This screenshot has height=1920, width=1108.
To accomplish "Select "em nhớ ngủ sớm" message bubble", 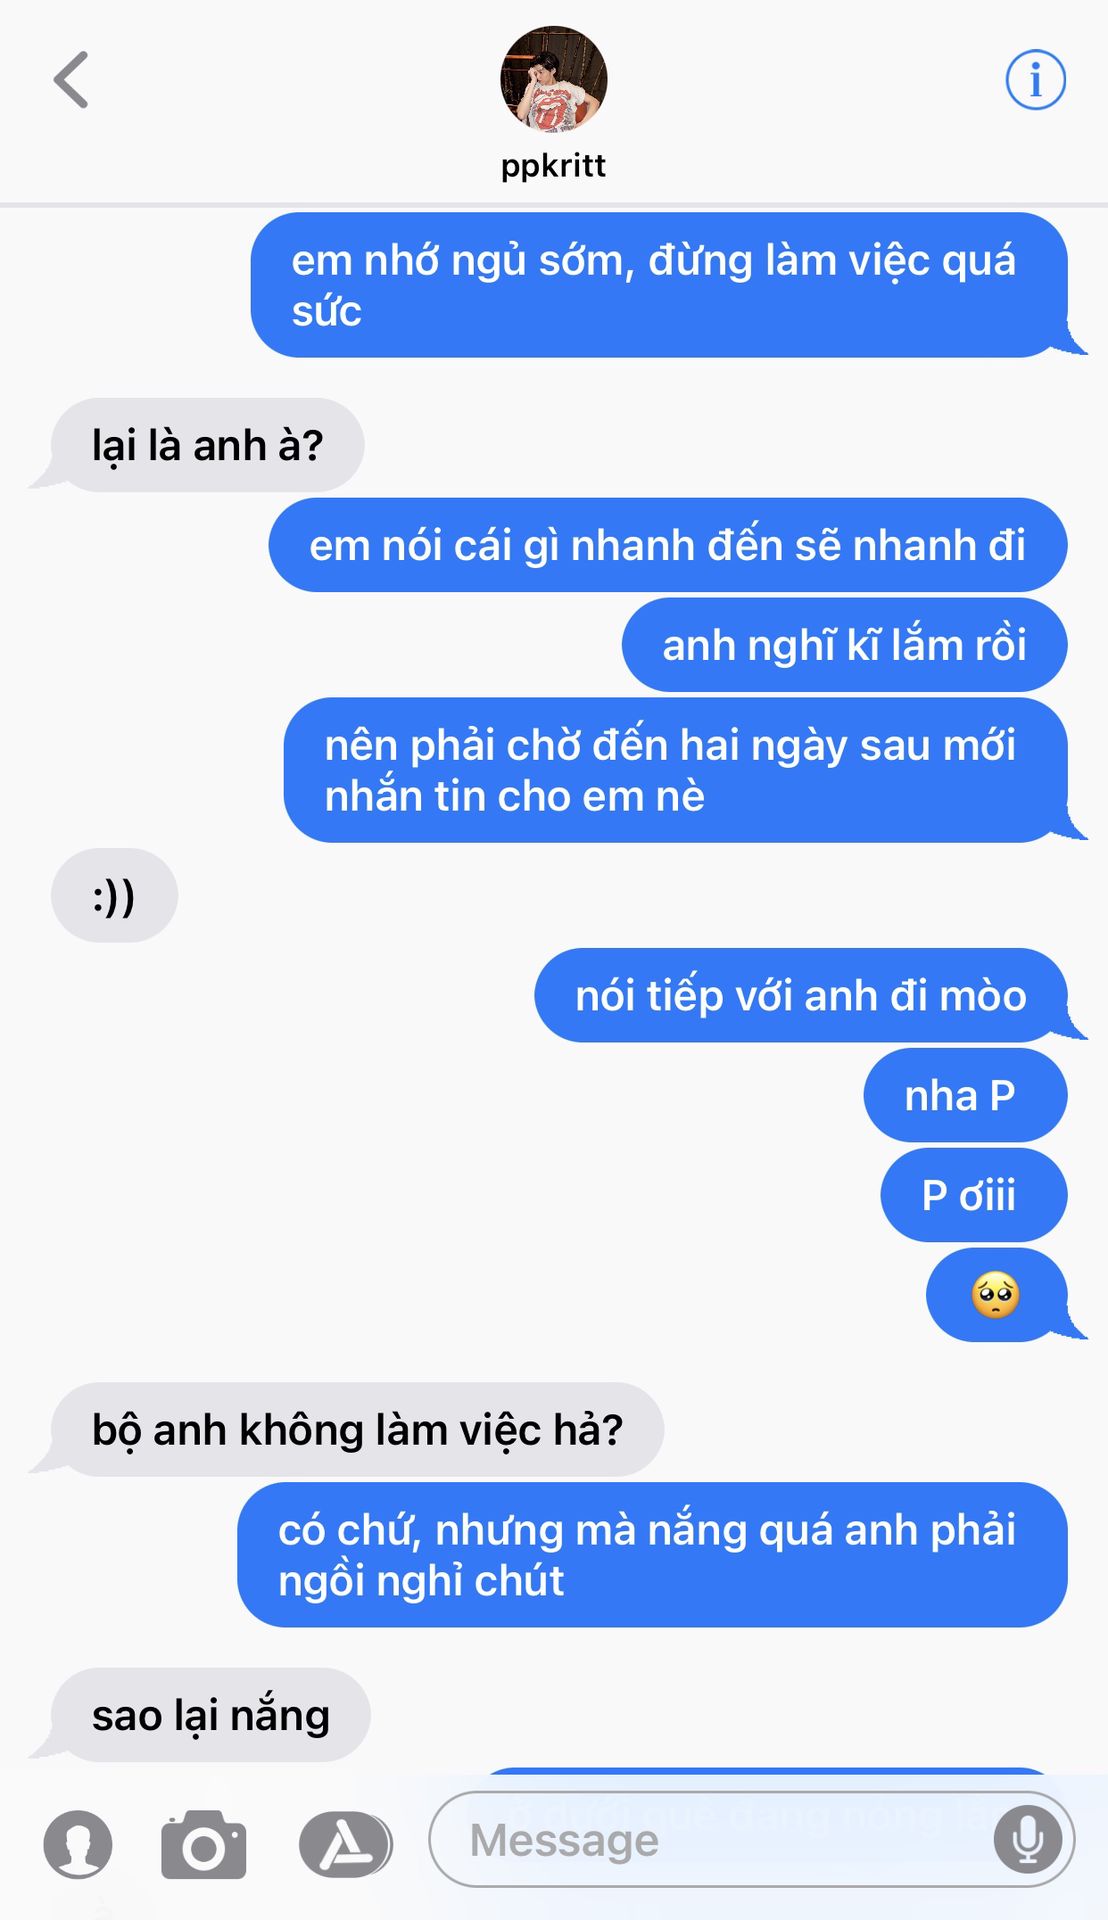I will tap(659, 285).
